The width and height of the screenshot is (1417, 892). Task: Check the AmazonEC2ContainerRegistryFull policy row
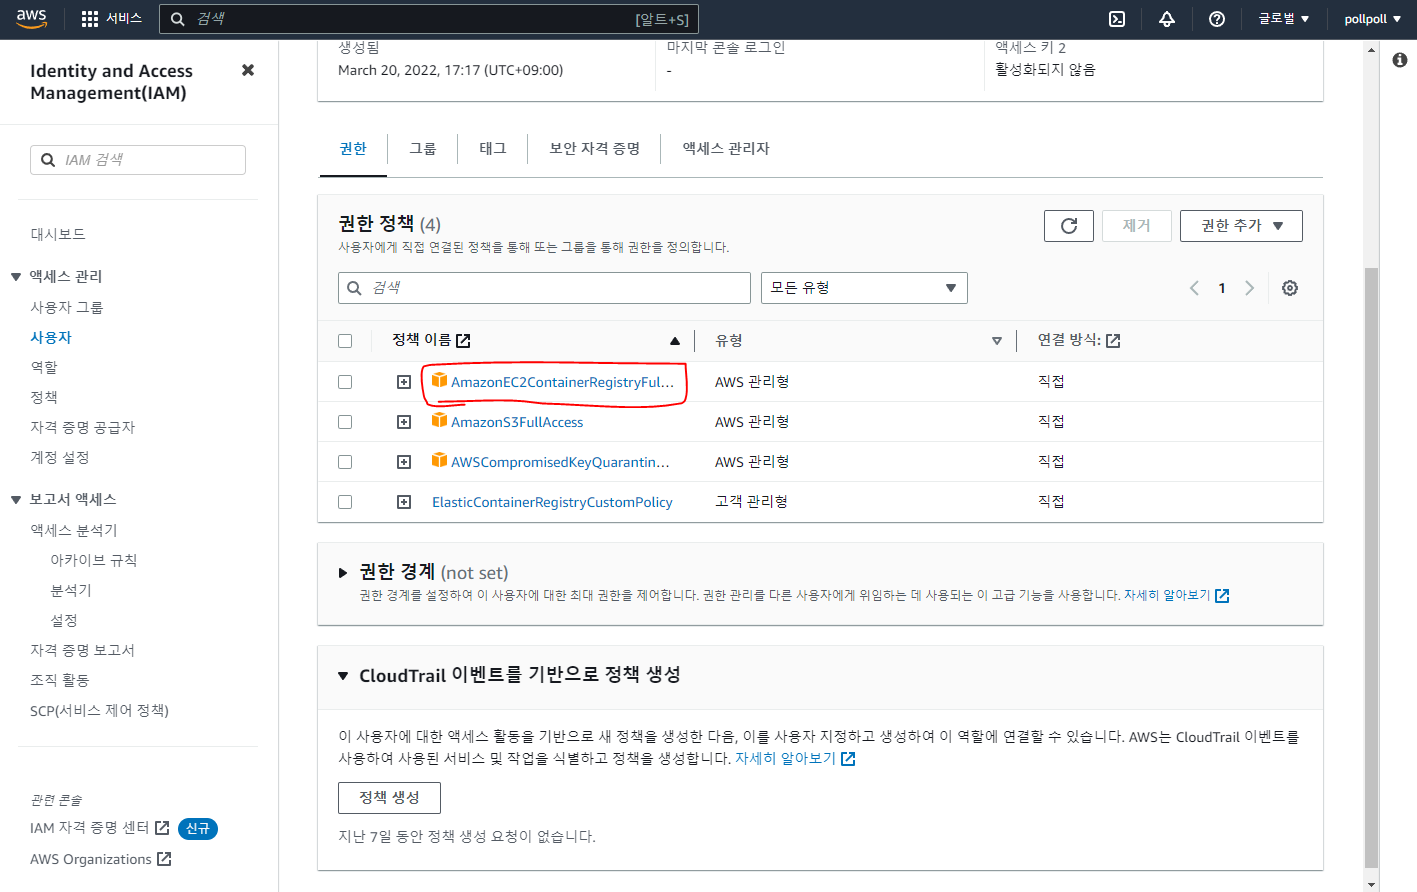pyautogui.click(x=345, y=382)
